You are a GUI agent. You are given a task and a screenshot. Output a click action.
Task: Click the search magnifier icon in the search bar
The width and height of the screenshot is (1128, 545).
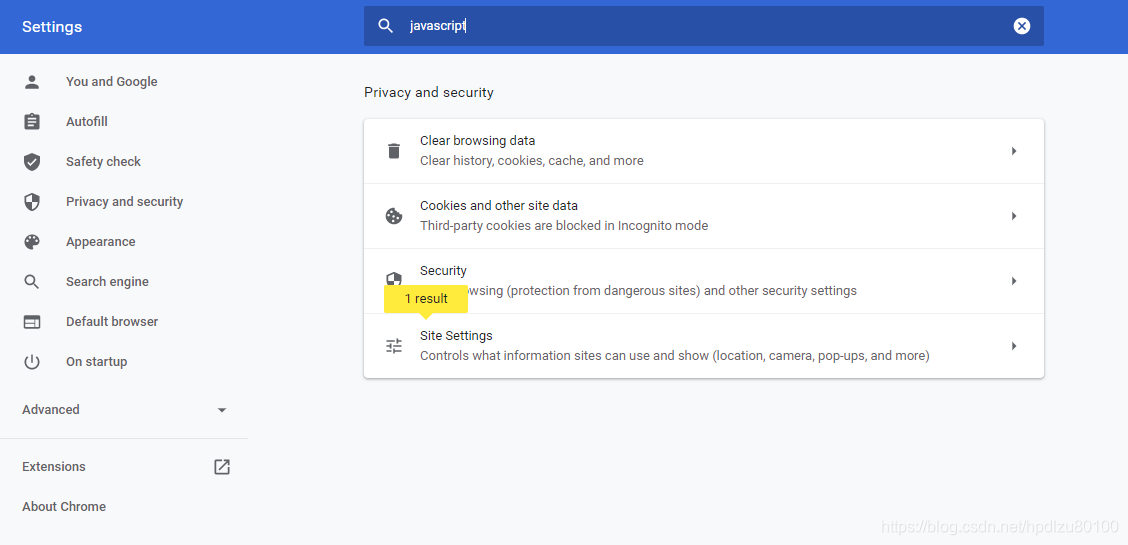[x=386, y=26]
